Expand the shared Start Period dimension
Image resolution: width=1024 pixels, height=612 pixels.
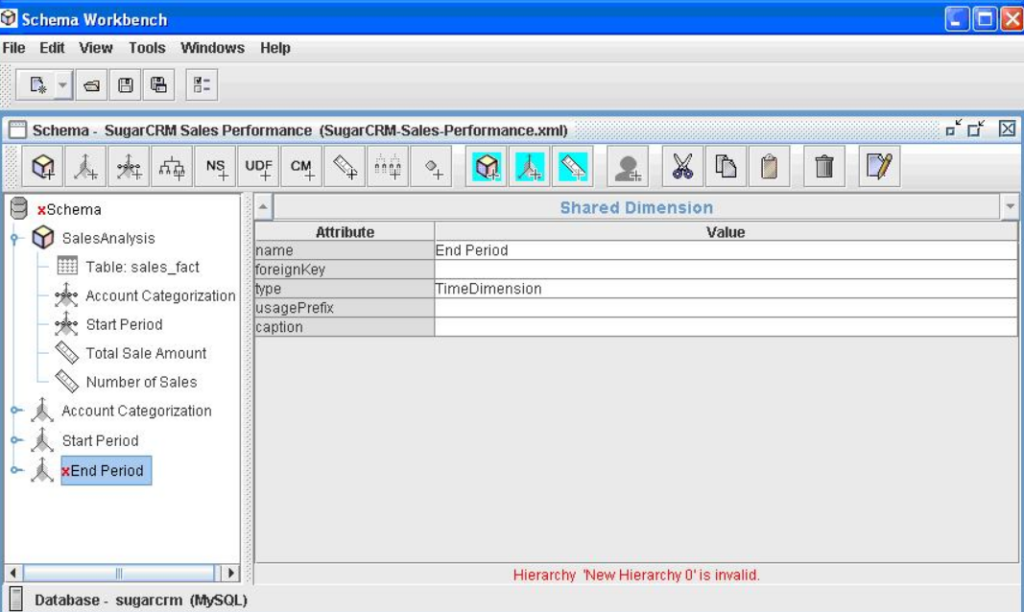click(x=16, y=440)
